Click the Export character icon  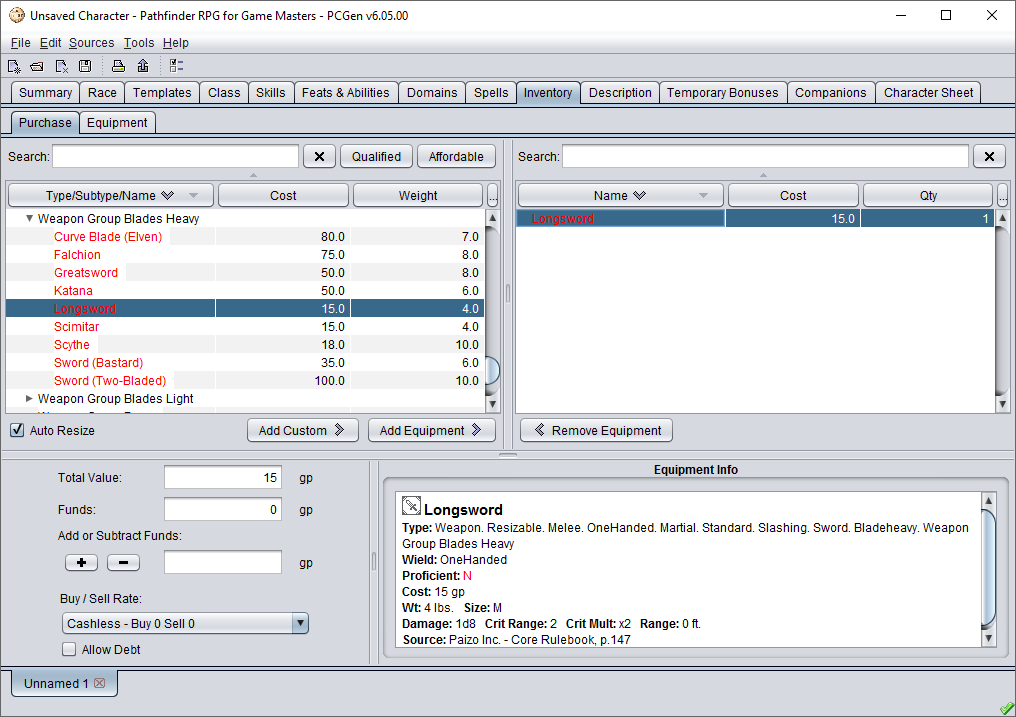[x=143, y=66]
